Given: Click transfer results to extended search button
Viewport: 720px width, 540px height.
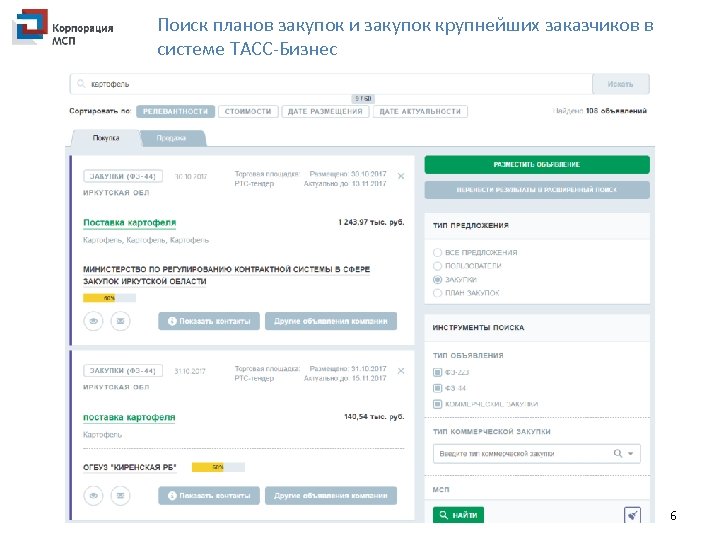Looking at the screenshot, I should click(537, 190).
